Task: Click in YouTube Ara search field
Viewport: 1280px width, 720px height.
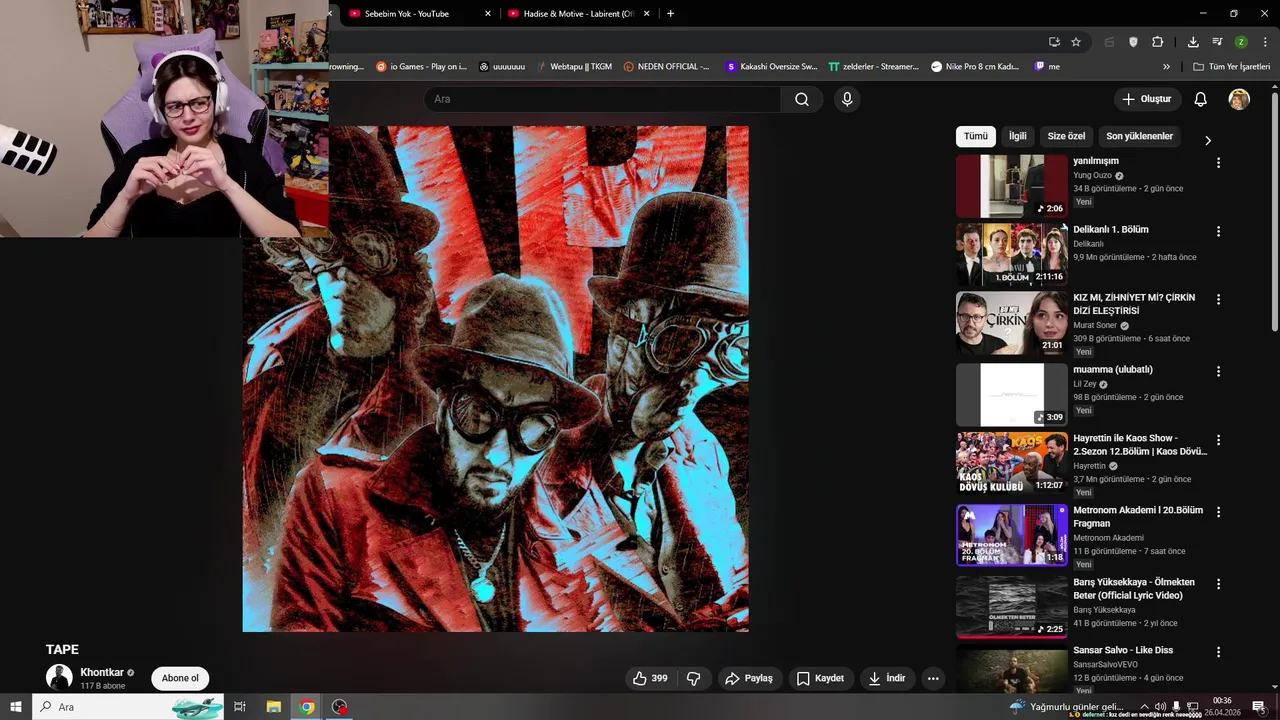Action: 604,99
